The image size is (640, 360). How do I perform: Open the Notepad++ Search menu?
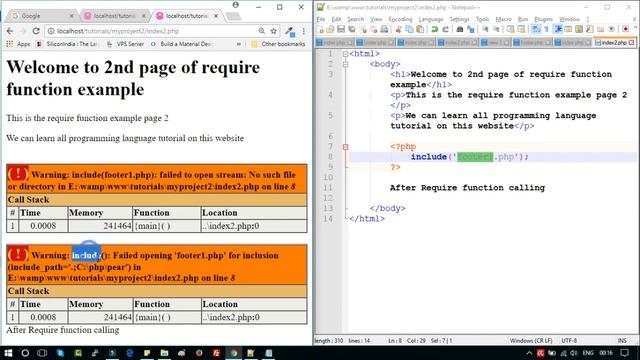click(x=356, y=19)
